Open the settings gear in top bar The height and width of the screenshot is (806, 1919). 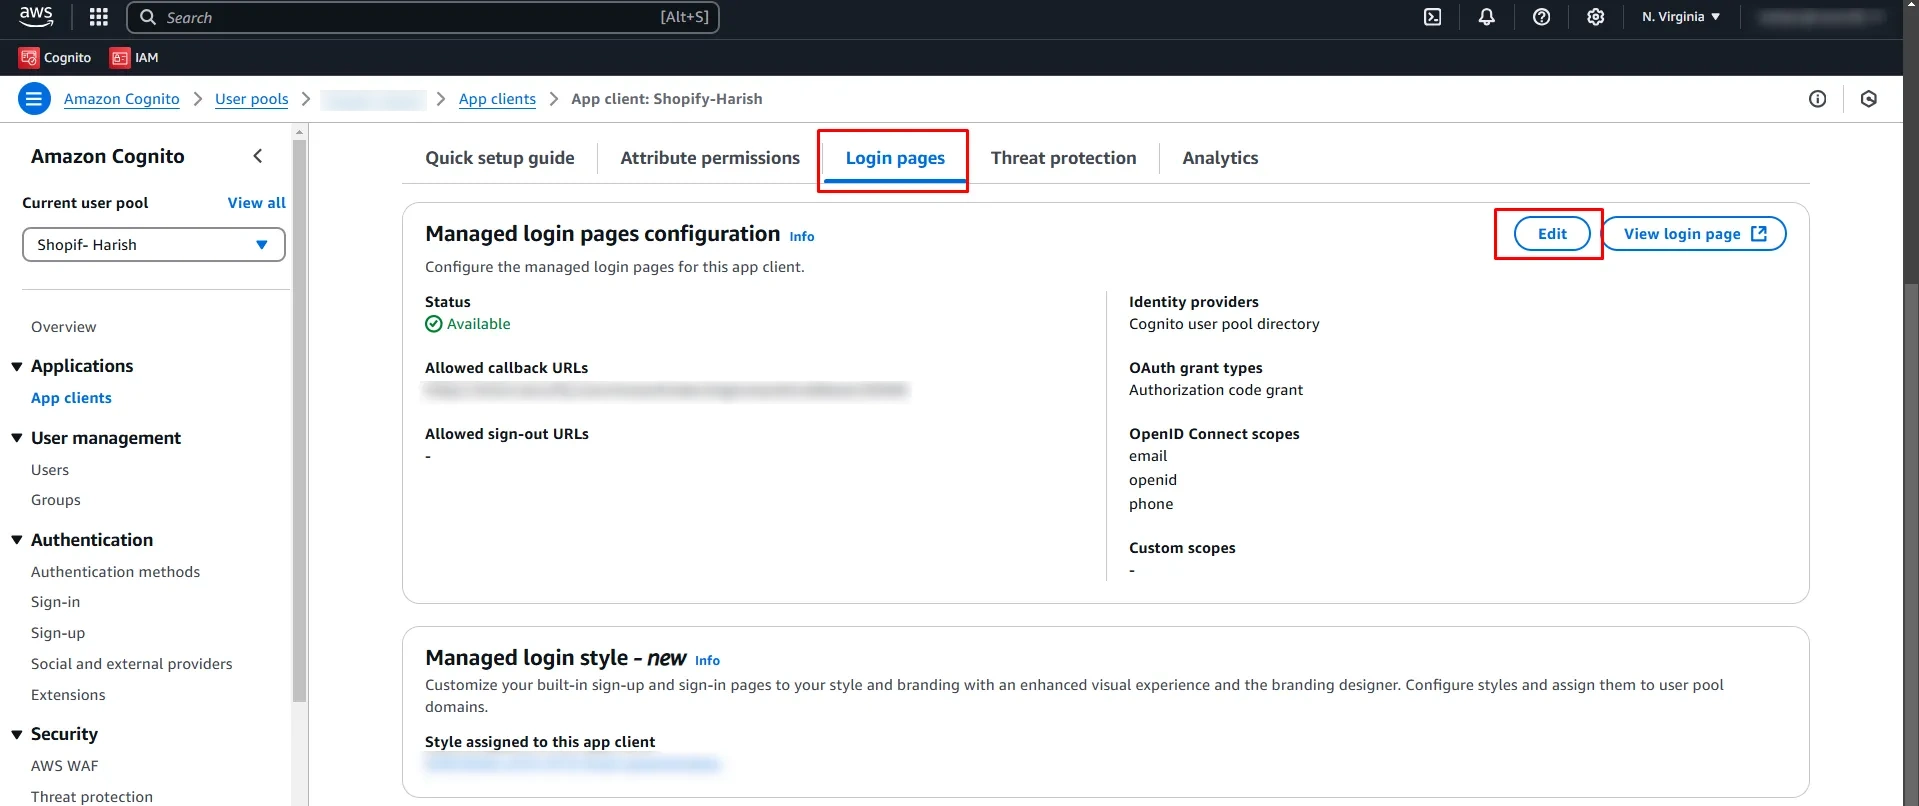1595,17
